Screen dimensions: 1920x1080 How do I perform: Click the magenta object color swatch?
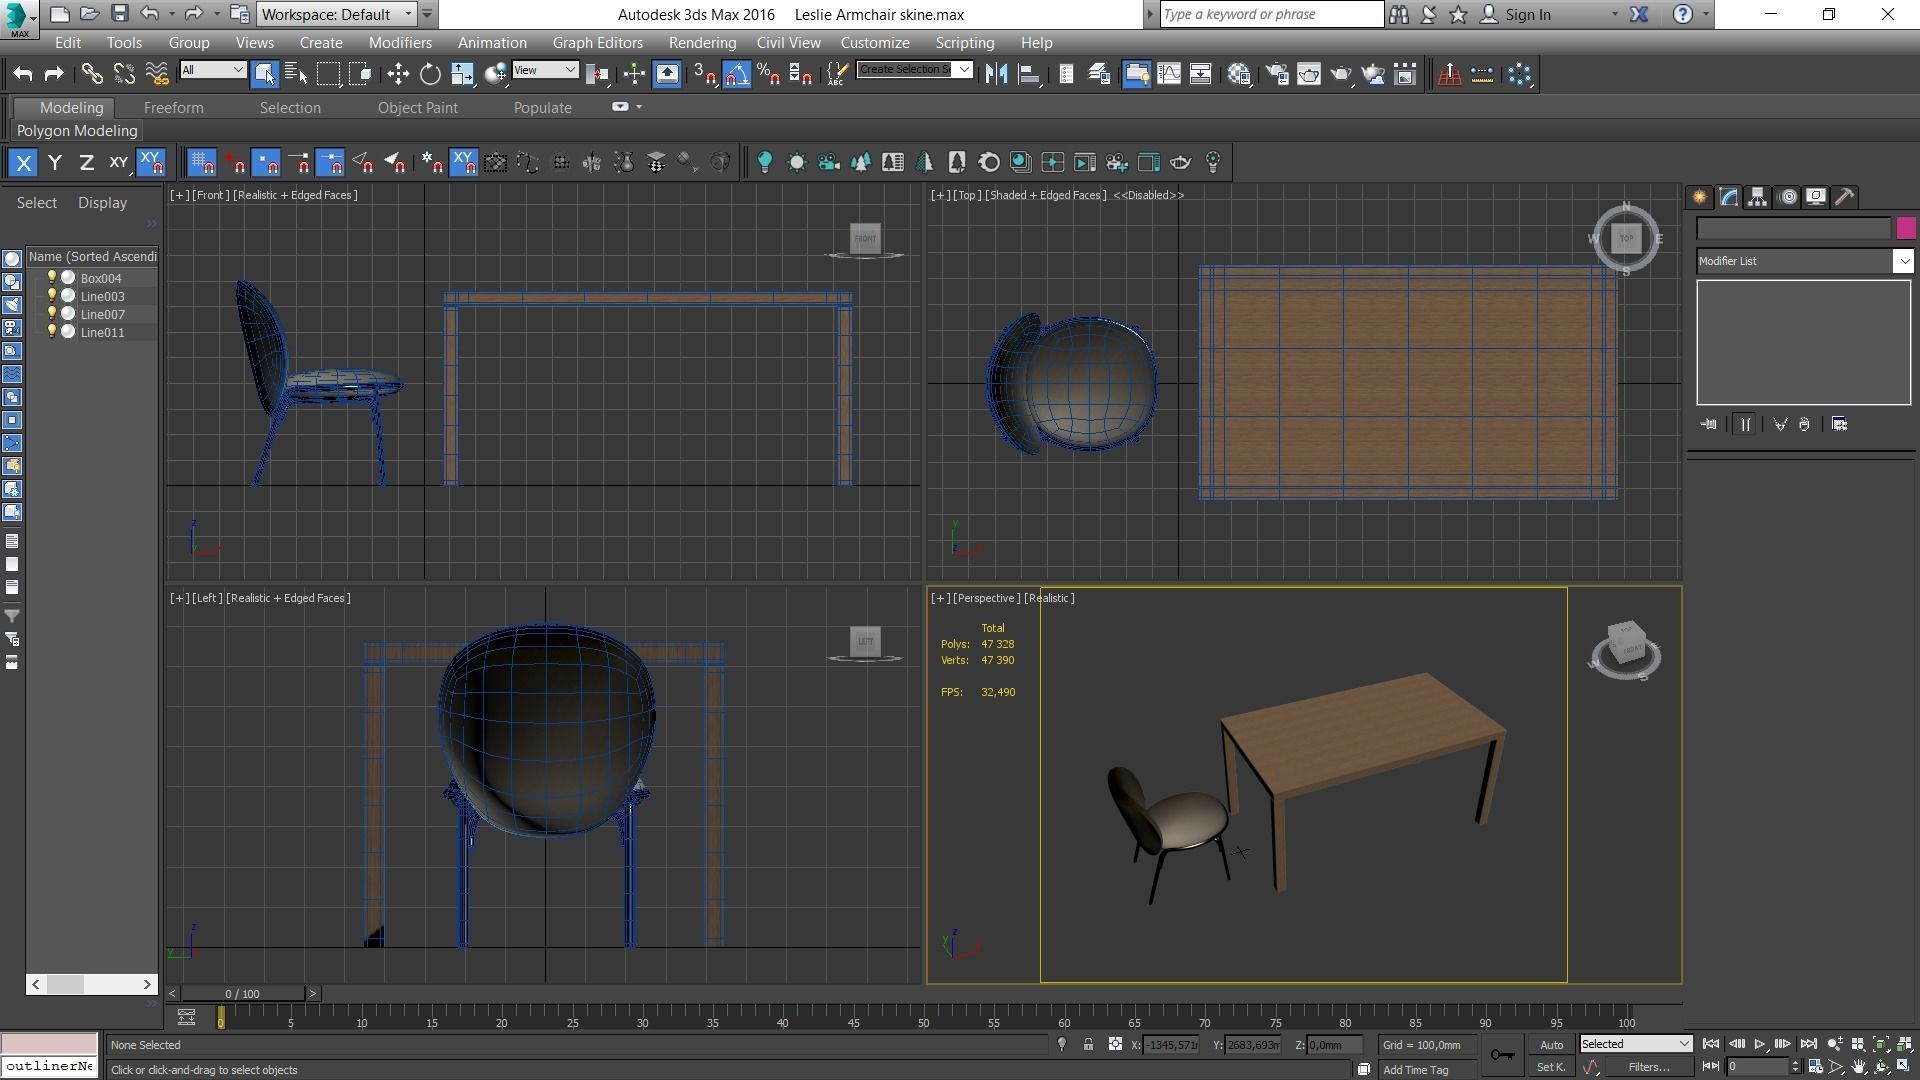(1906, 228)
